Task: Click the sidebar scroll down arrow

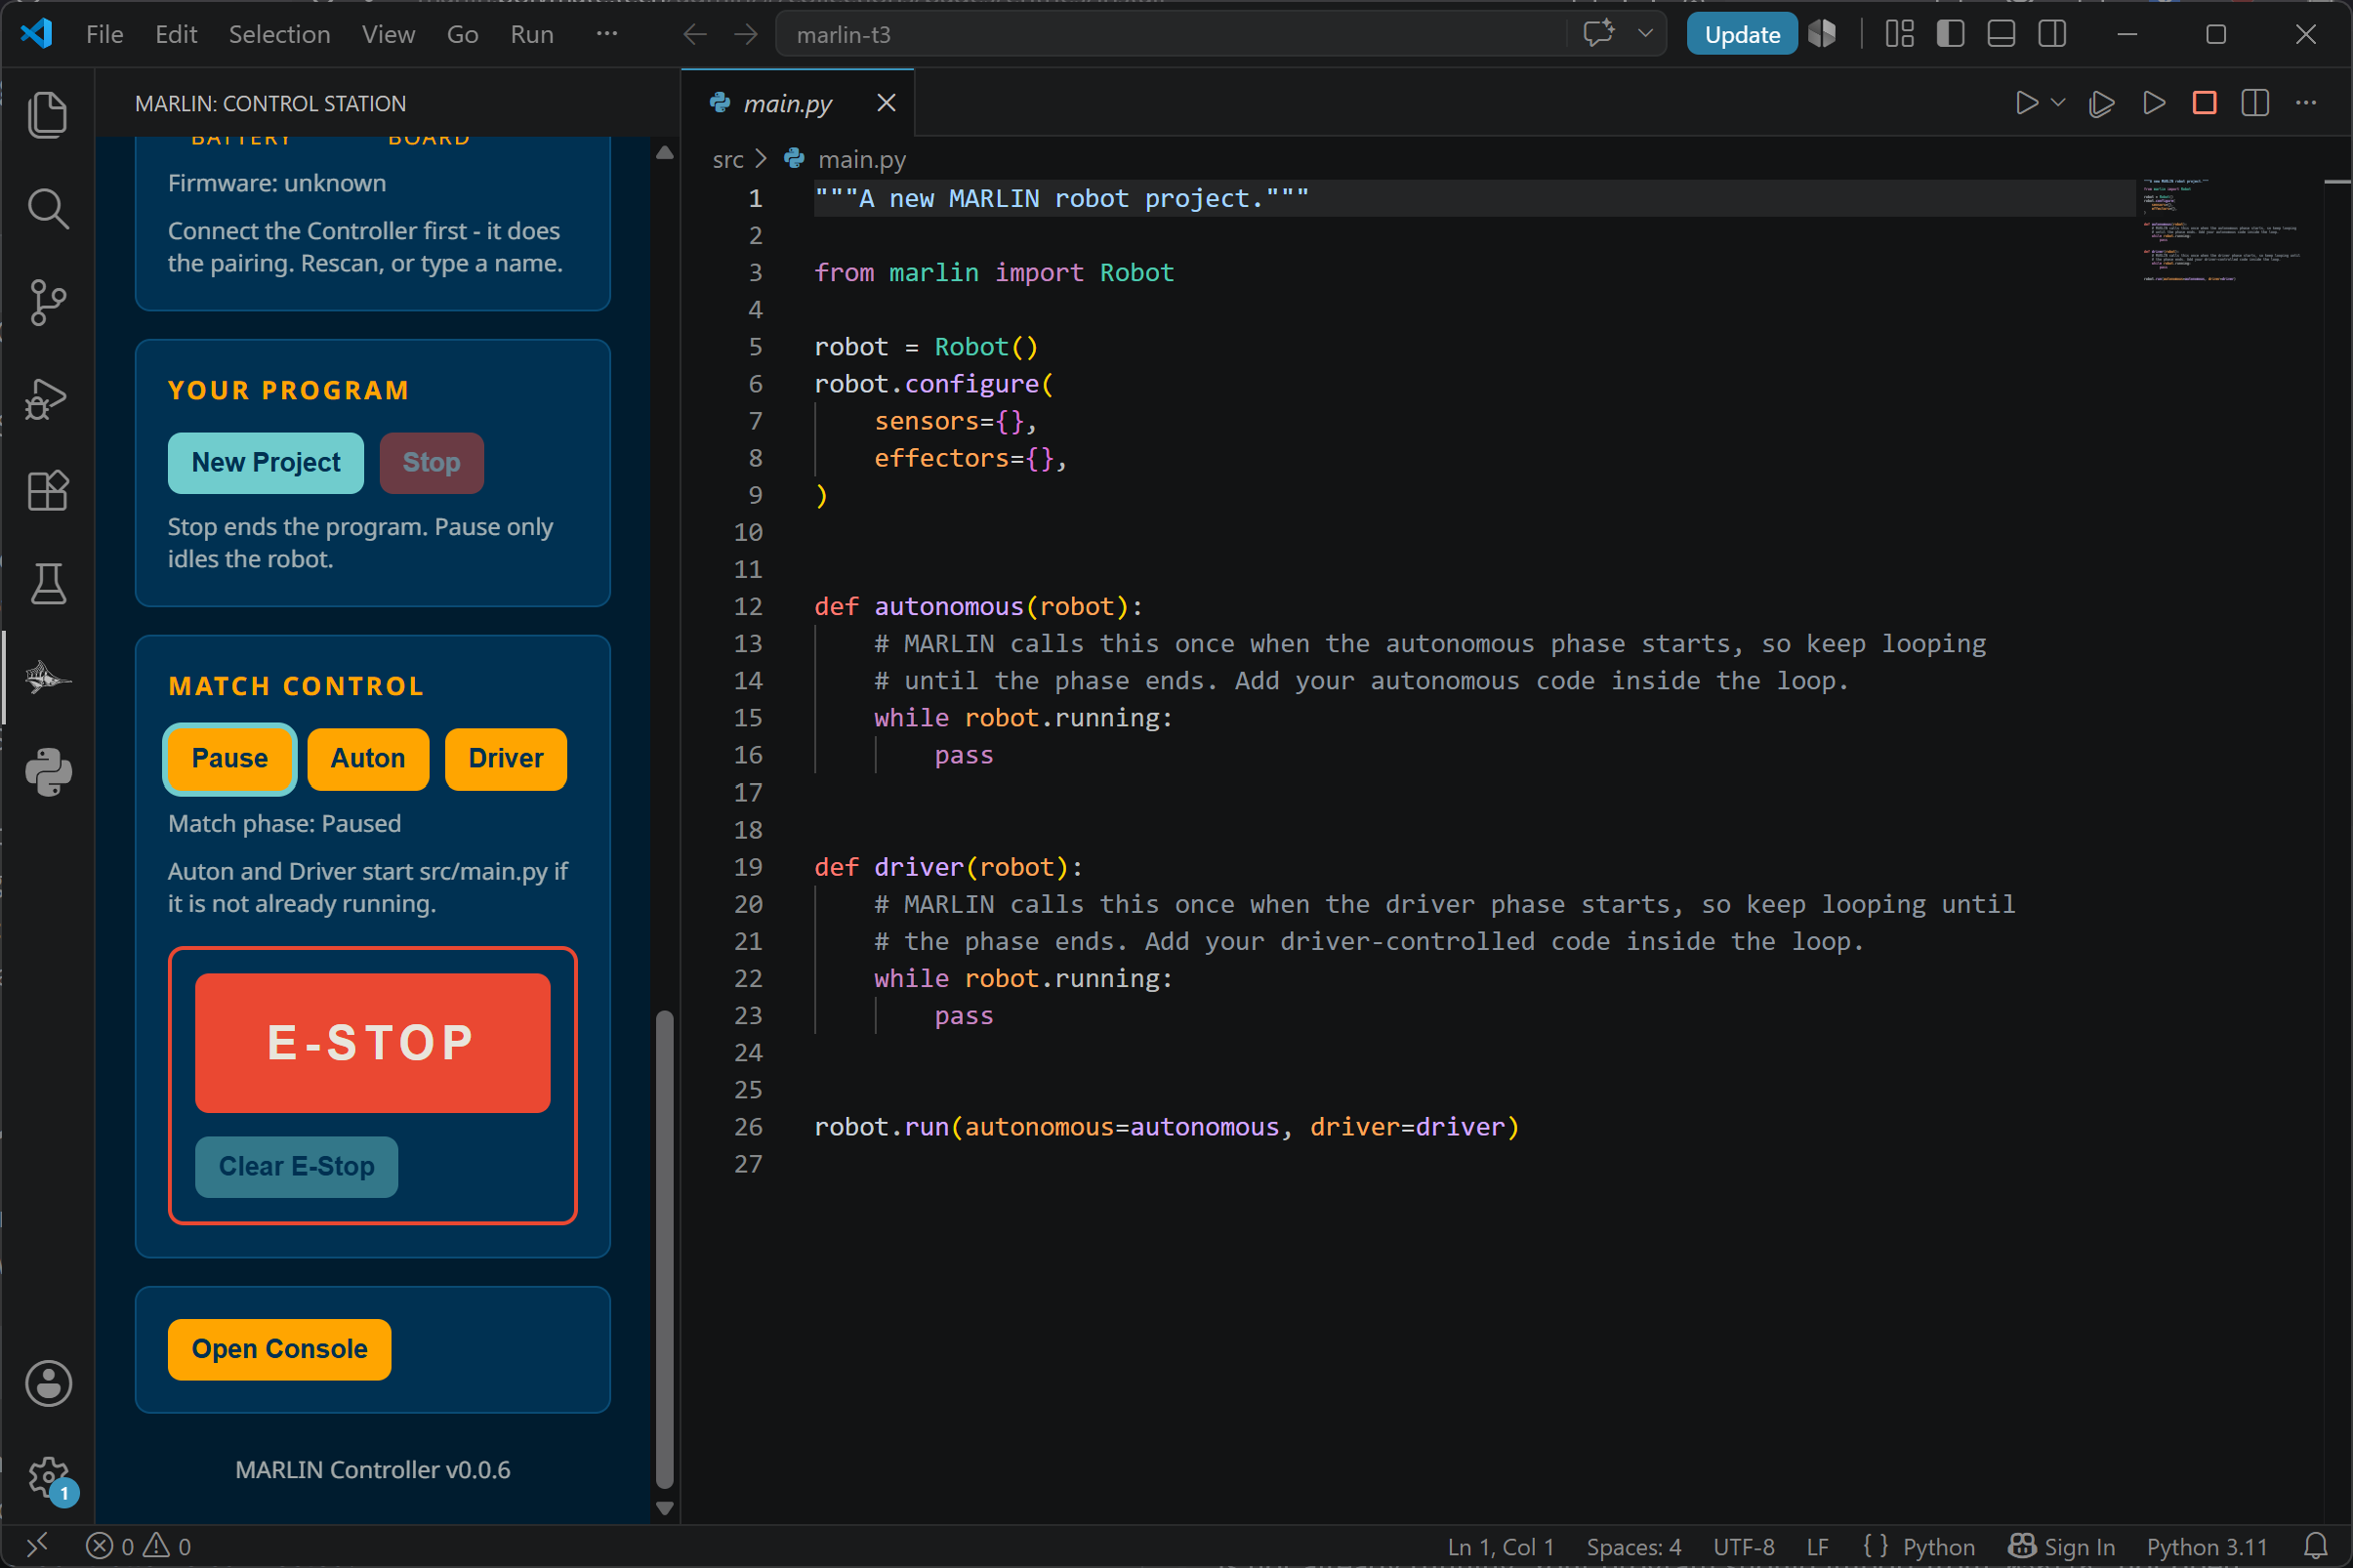Action: tap(665, 1509)
